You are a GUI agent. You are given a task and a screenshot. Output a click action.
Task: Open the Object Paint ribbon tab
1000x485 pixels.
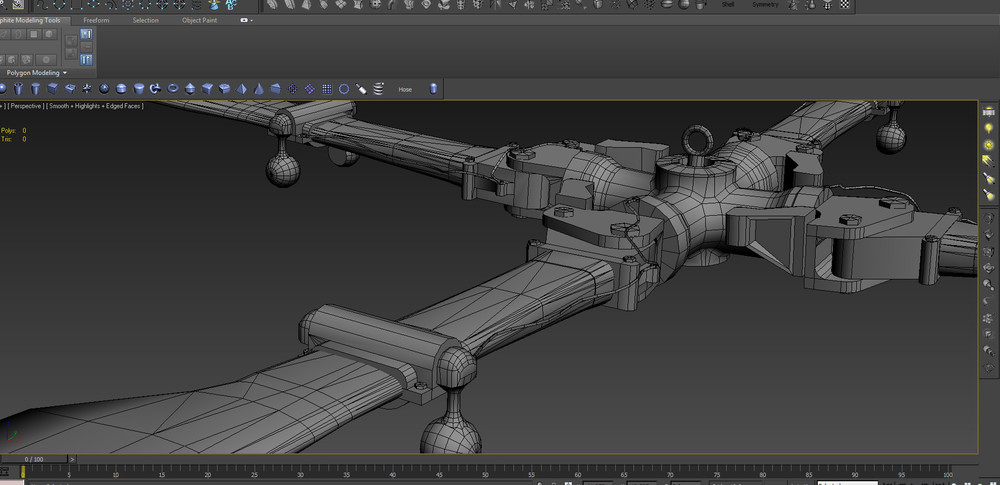click(199, 20)
